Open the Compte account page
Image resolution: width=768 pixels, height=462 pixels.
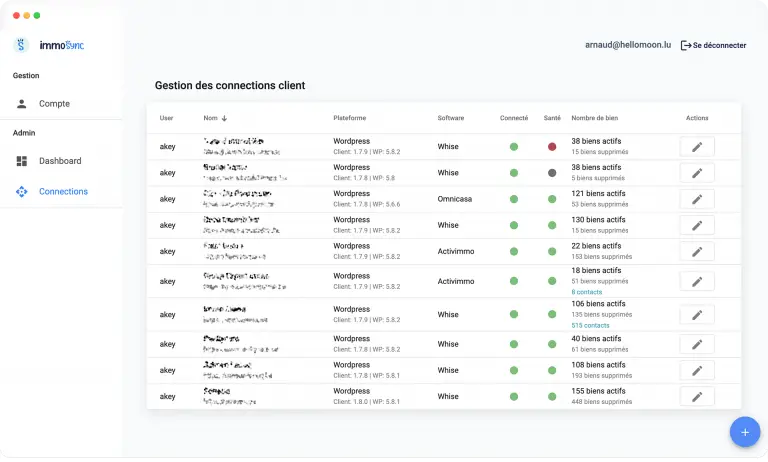click(x=54, y=104)
